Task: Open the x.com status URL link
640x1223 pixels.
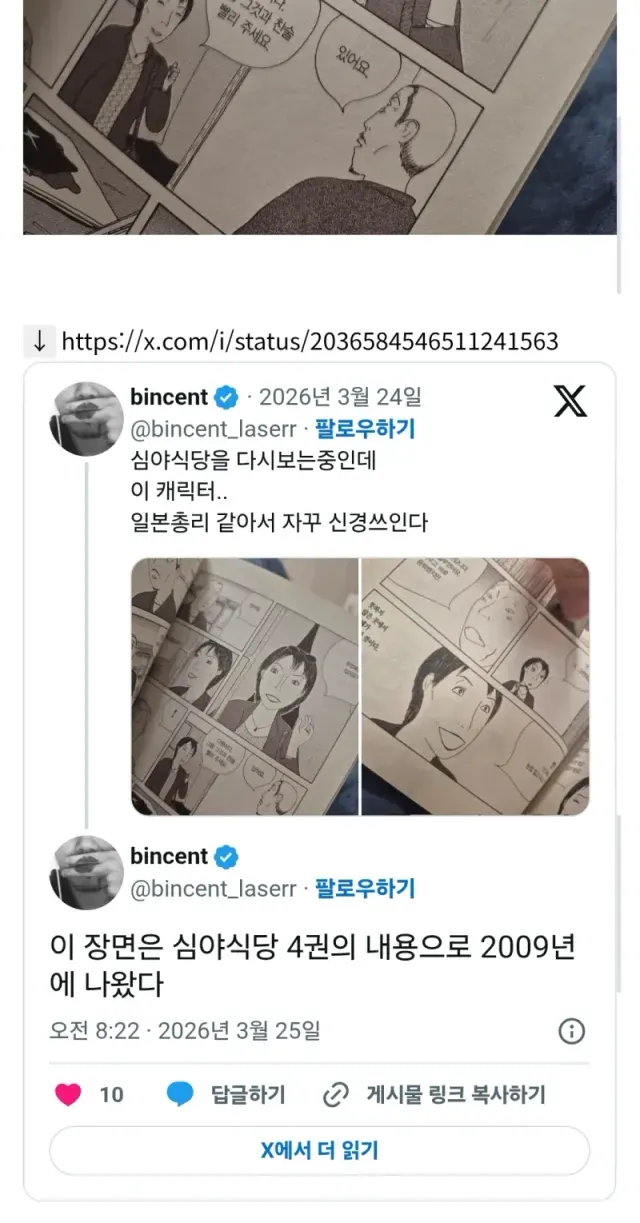Action: [x=310, y=341]
